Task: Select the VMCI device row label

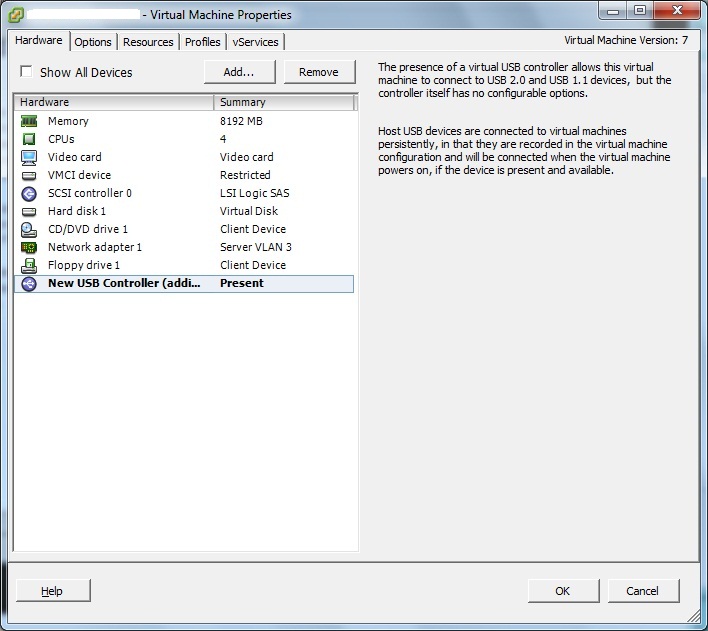Action: pyautogui.click(x=79, y=175)
